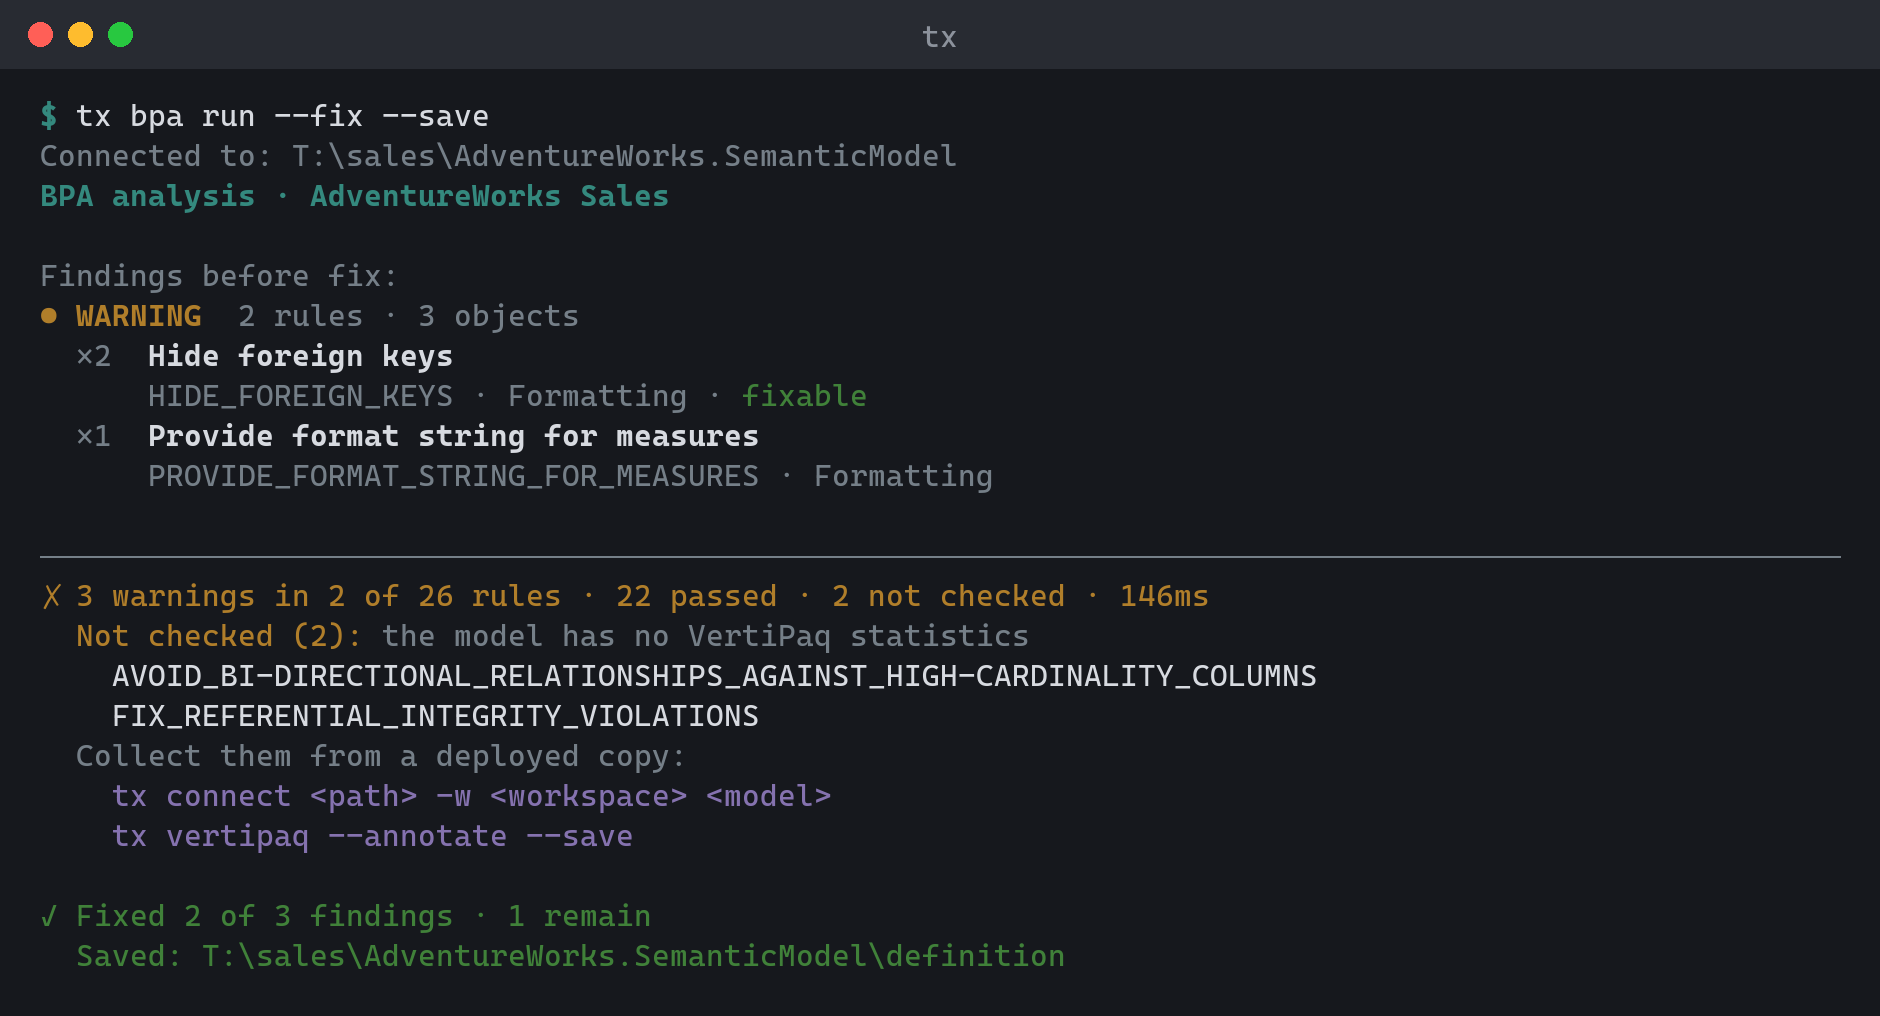Screen dimensions: 1880x1016
Task: Click the "Connected to:" model path line
Action: pyautogui.click(x=498, y=156)
